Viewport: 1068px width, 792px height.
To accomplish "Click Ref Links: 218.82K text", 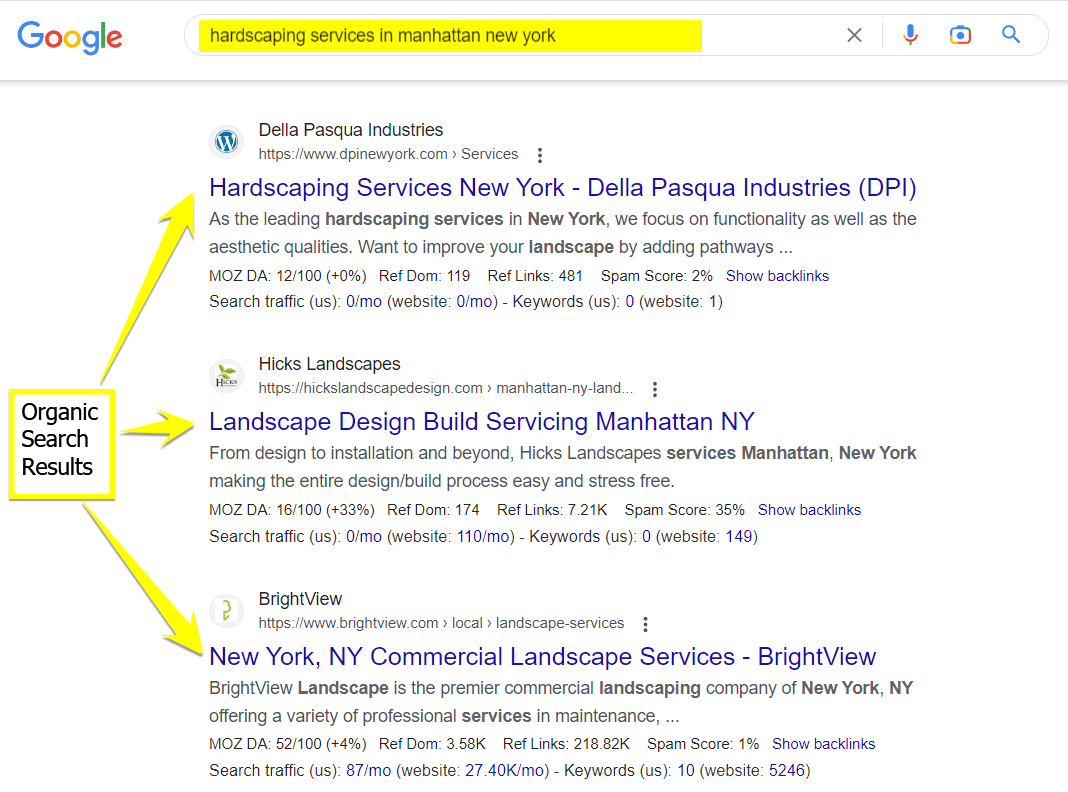I will [x=566, y=744].
